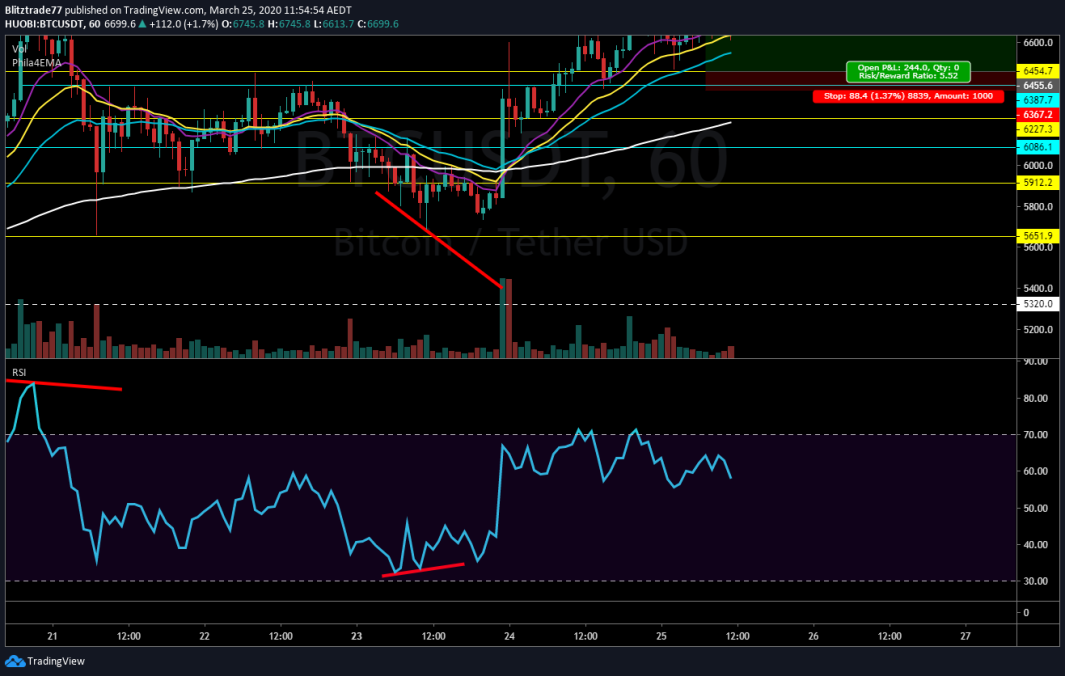Click the TradingView cloud logo icon
1065x676 pixels.
(x=14, y=661)
